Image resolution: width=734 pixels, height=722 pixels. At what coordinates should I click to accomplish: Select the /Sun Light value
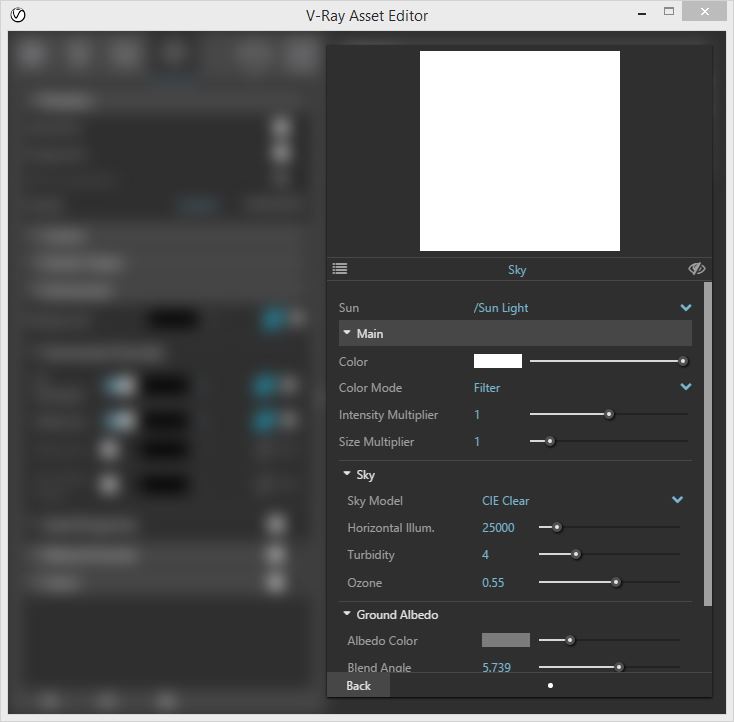click(x=500, y=308)
